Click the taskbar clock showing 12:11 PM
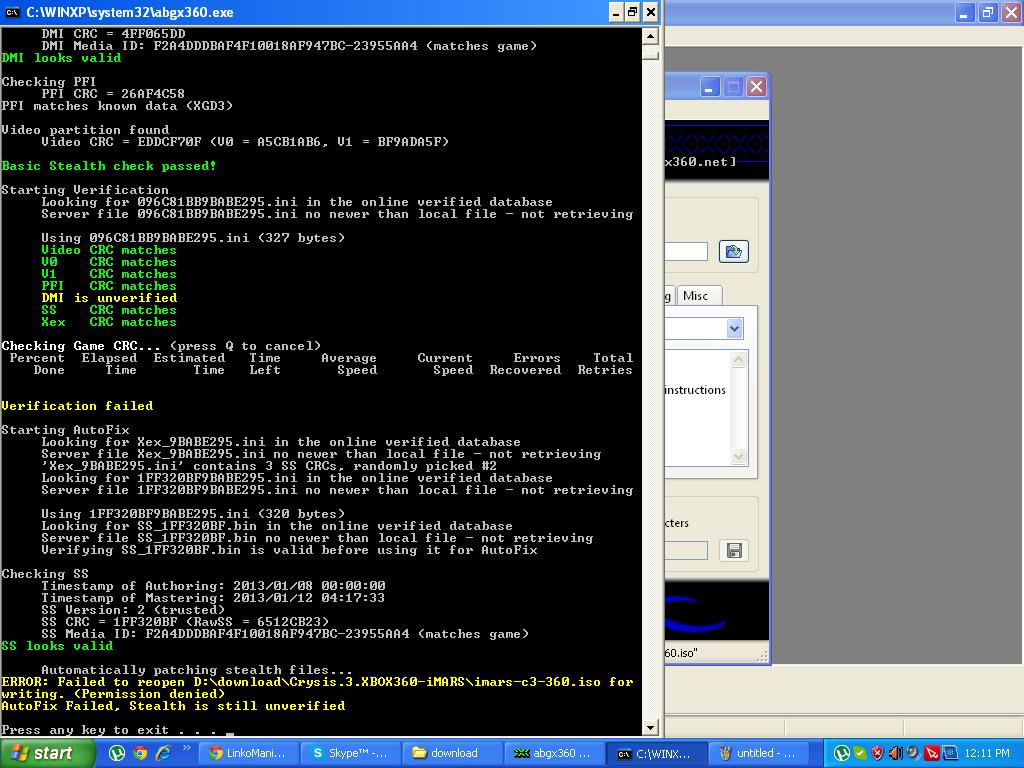Viewport: 1024px width, 768px height. tap(986, 753)
